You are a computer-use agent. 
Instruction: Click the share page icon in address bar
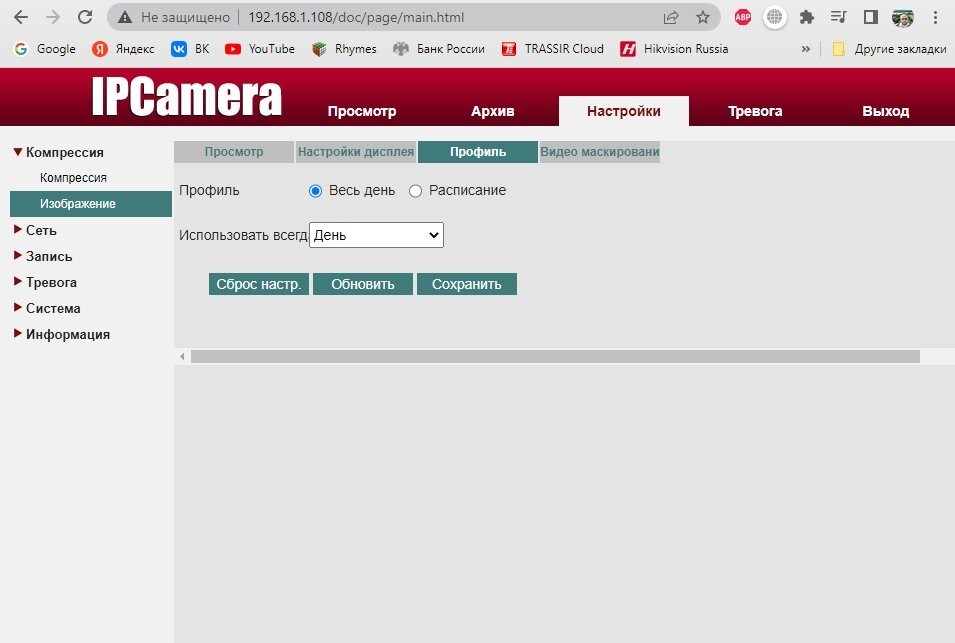pyautogui.click(x=671, y=17)
